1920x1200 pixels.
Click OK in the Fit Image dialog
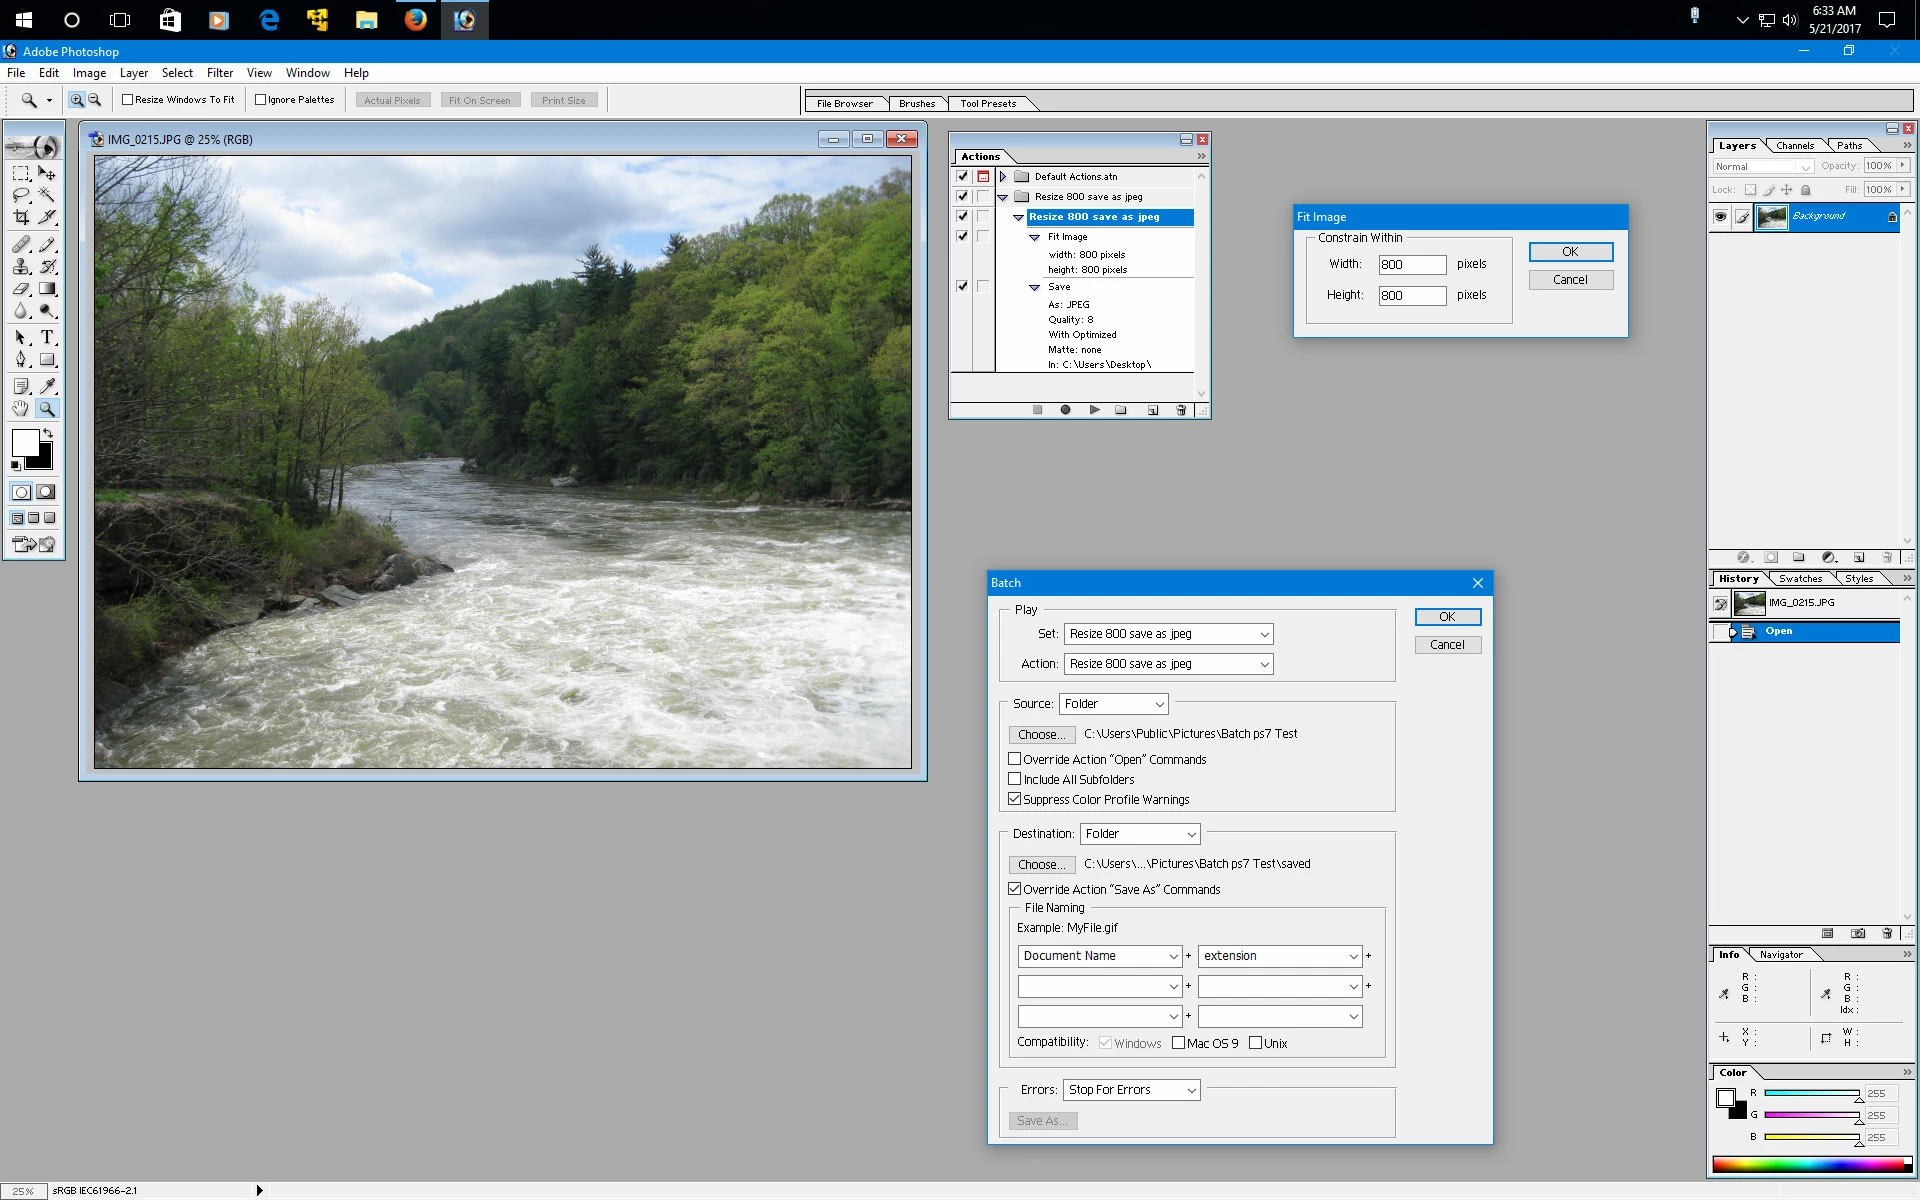click(x=1570, y=252)
